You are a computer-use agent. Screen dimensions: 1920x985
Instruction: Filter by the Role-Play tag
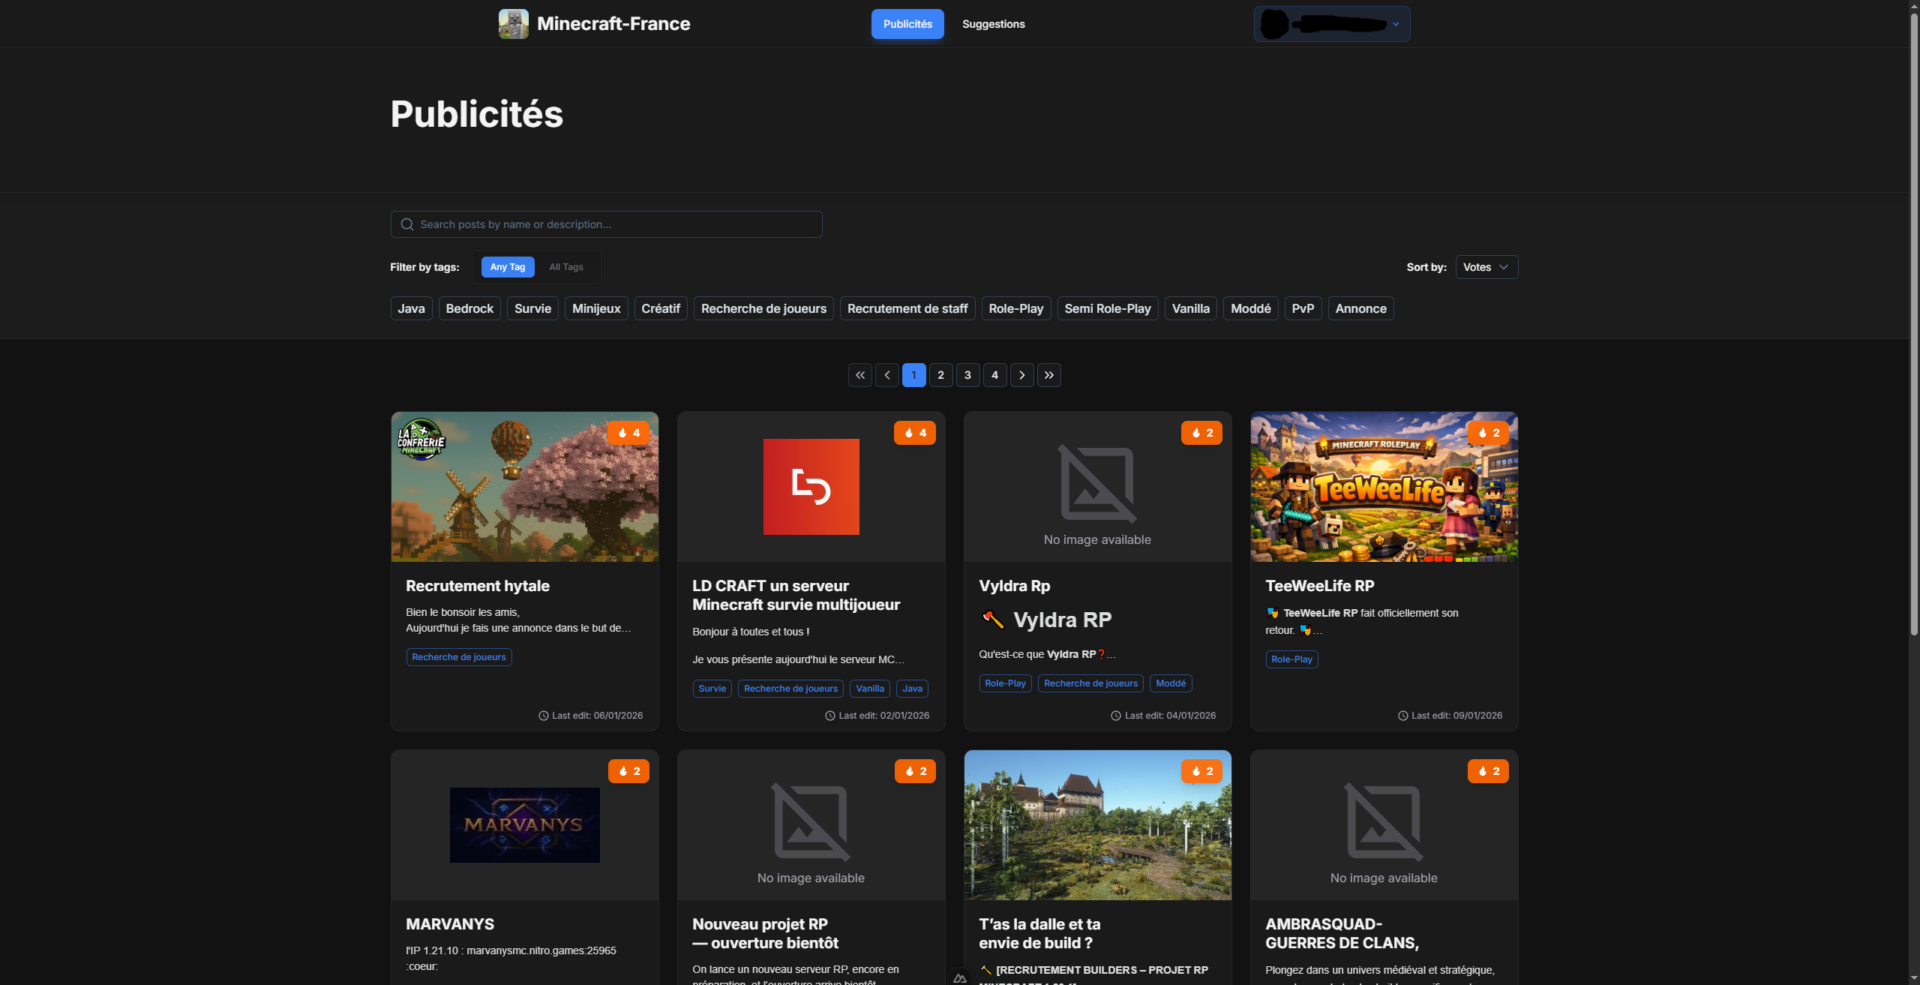click(1015, 309)
